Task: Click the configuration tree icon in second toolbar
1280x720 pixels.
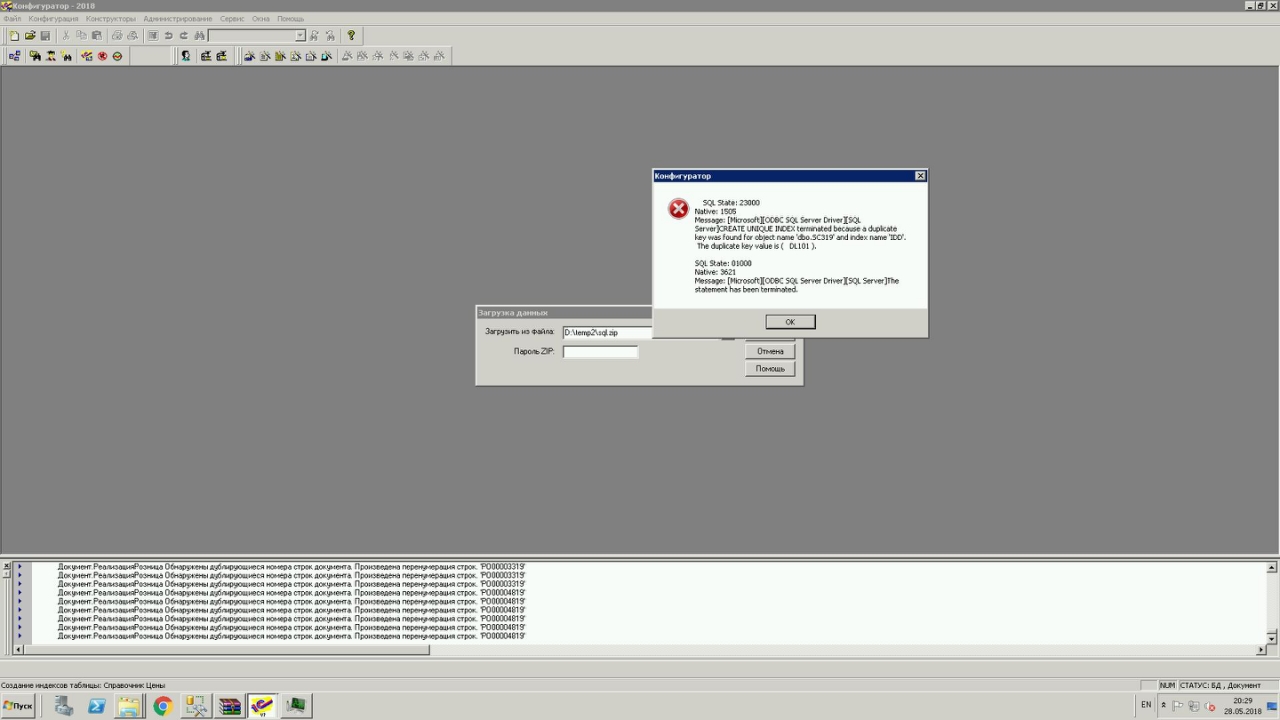Action: pyautogui.click(x=14, y=56)
